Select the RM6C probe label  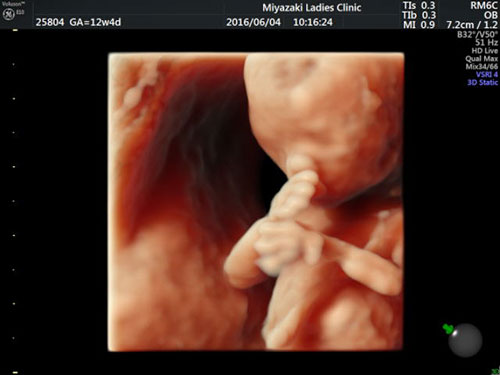click(x=484, y=6)
